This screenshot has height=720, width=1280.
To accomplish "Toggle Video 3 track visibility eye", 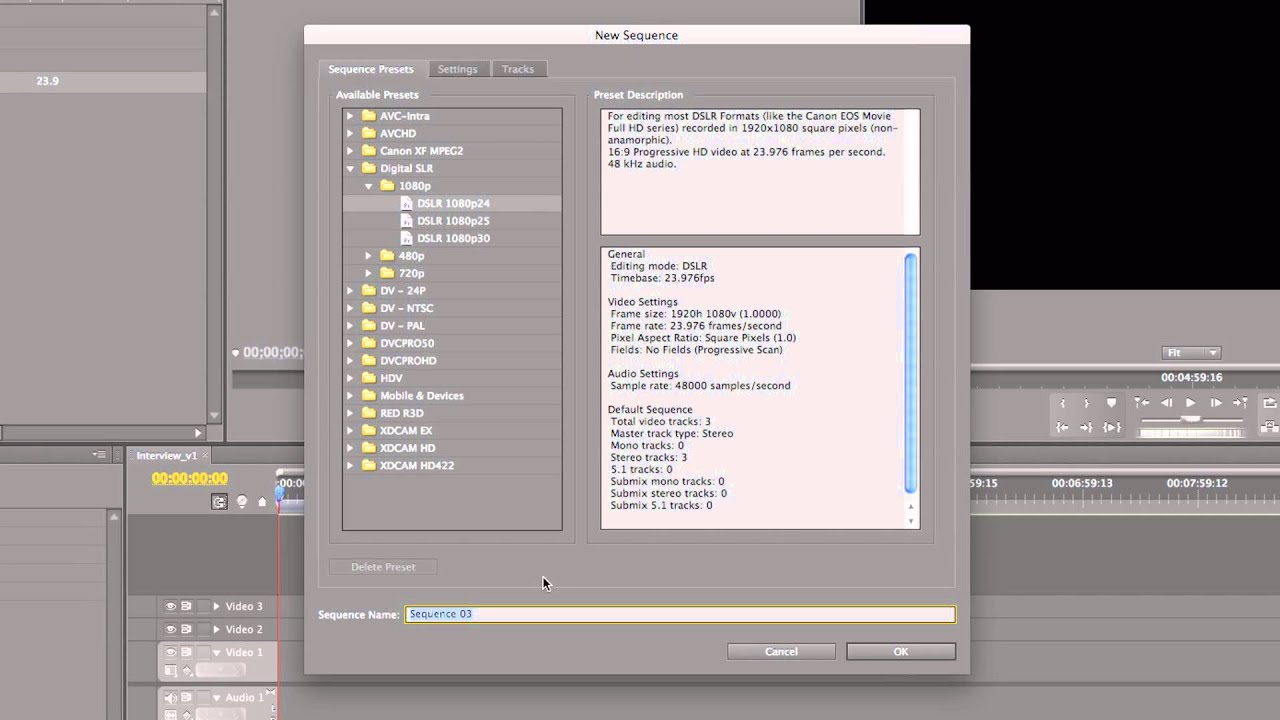I will (x=170, y=606).
